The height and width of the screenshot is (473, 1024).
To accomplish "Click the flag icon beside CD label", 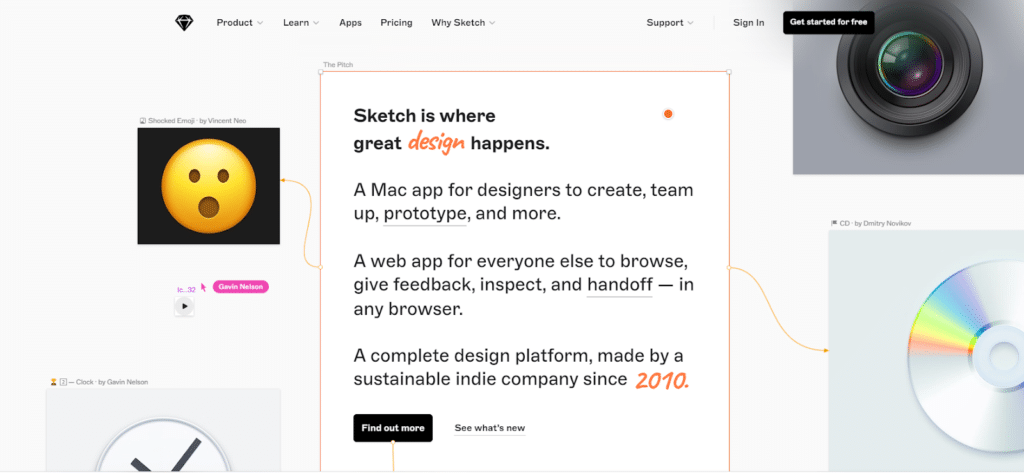I will click(x=833, y=223).
